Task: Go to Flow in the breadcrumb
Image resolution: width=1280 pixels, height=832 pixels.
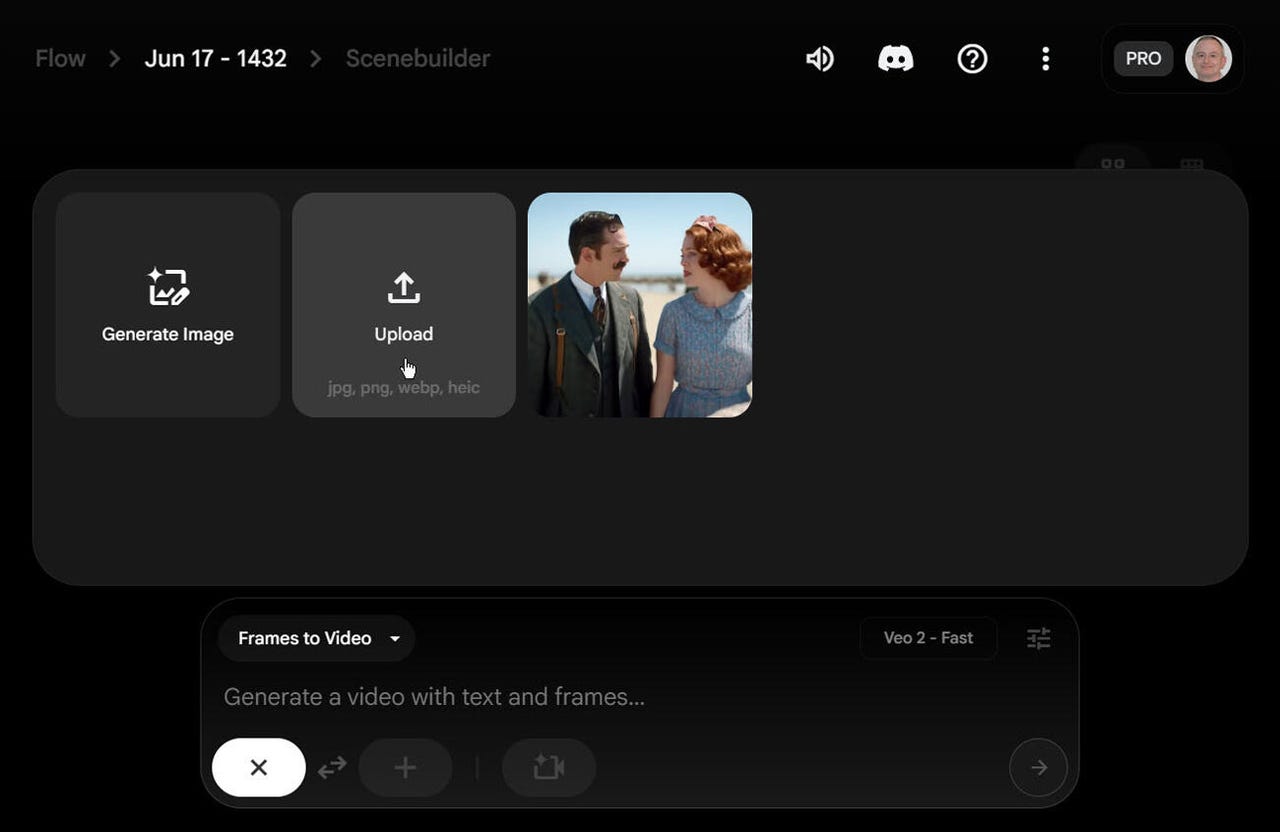Action: 60,59
